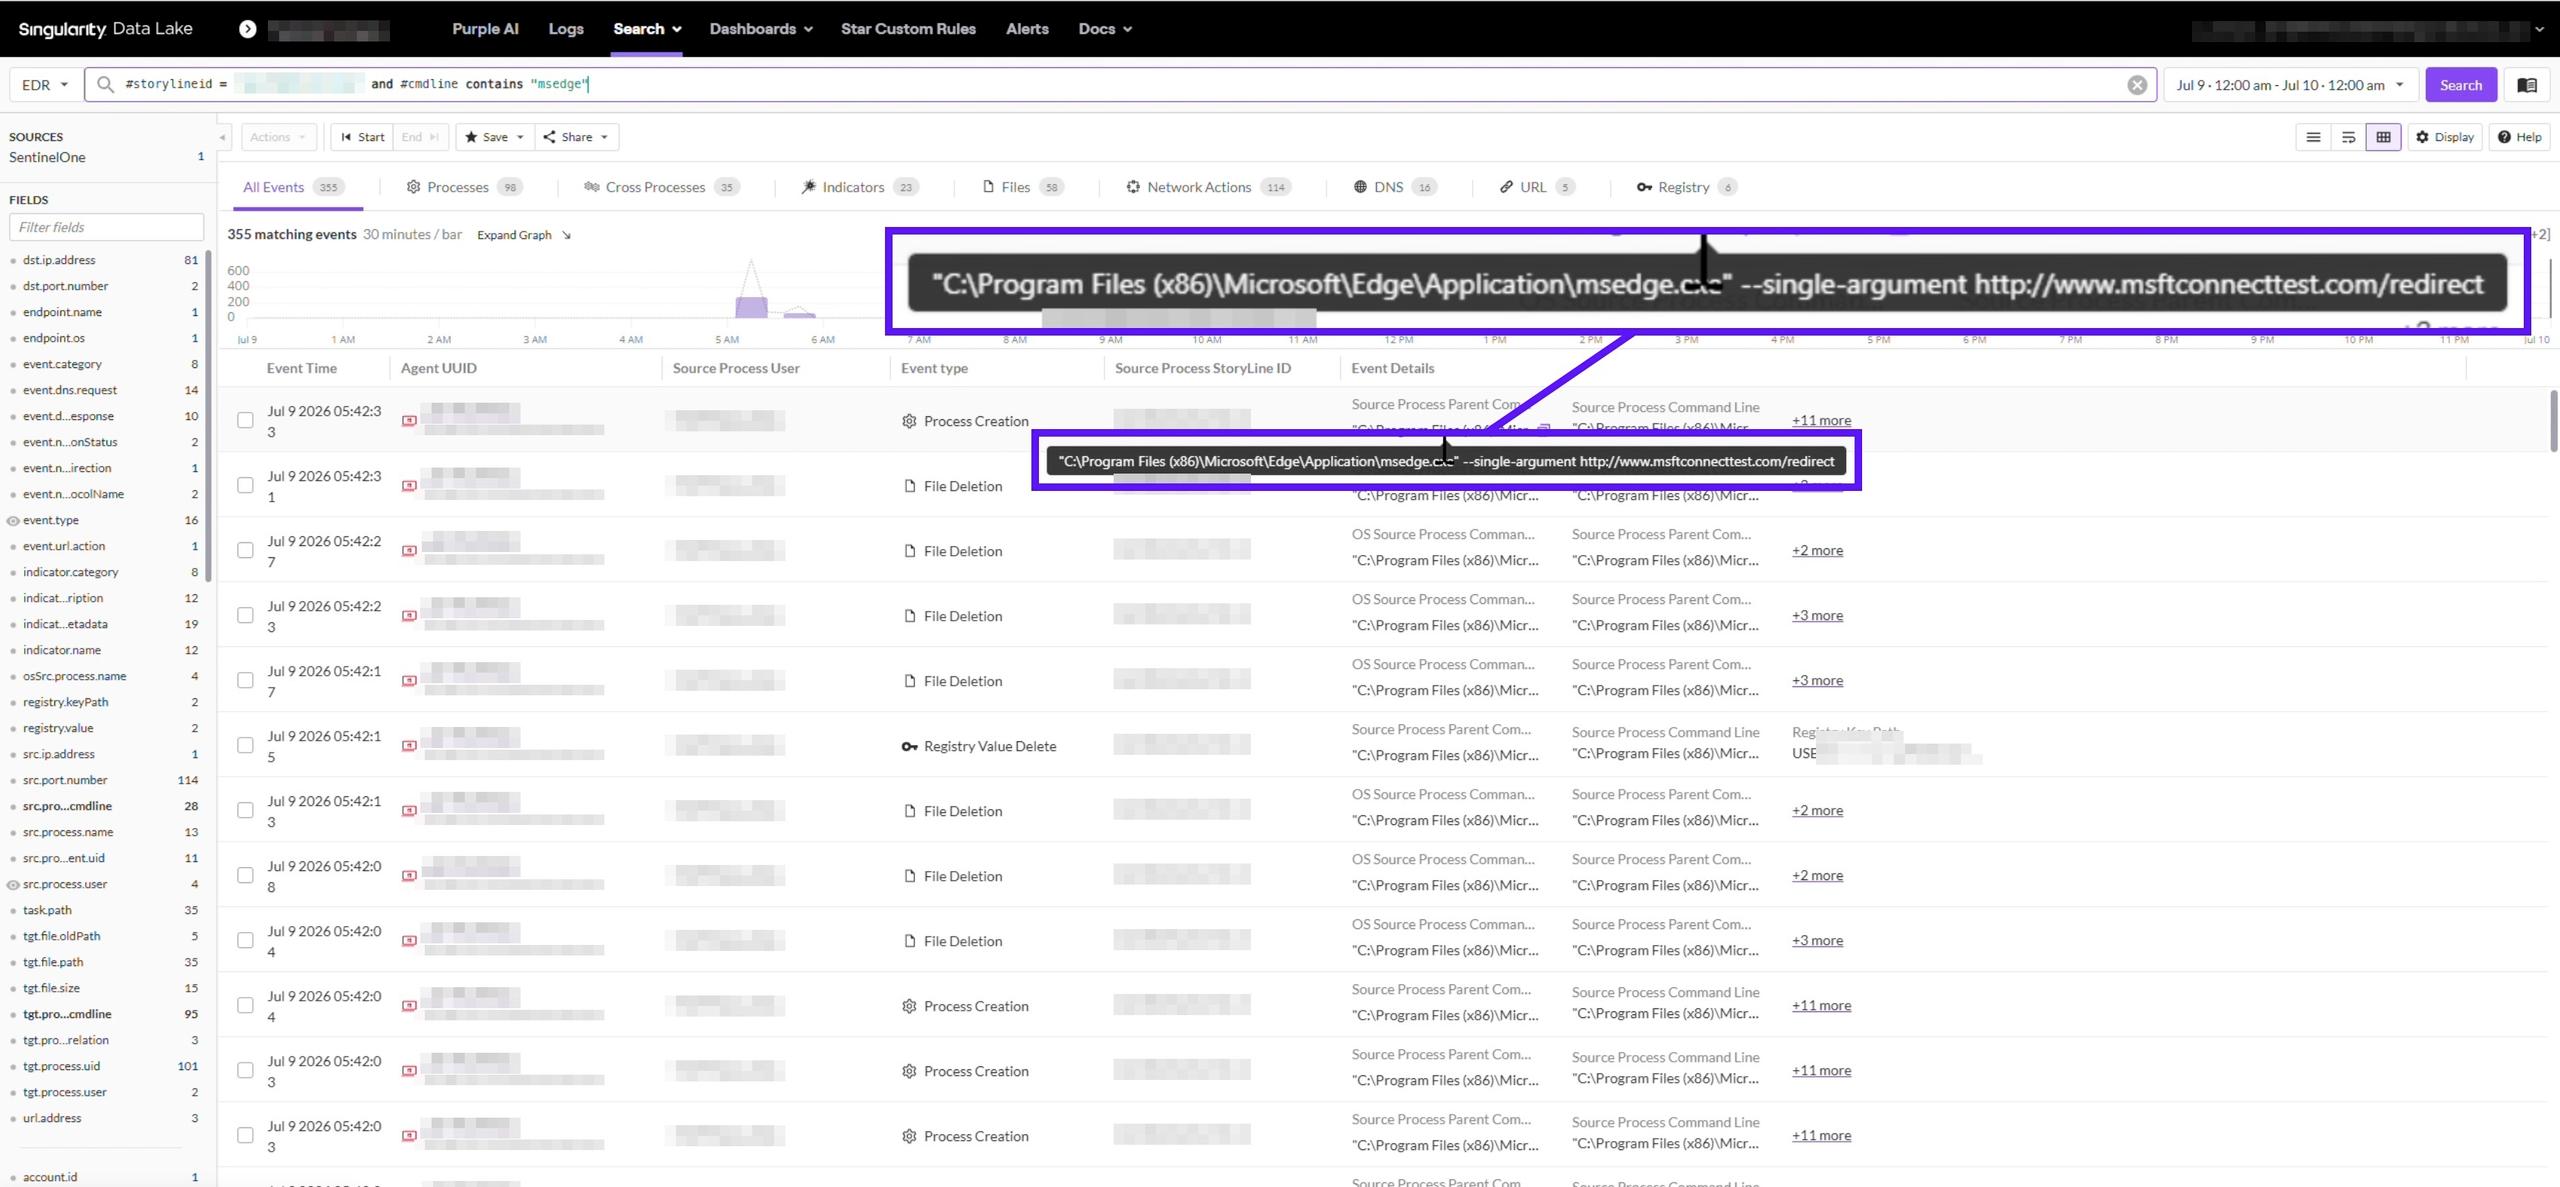
Task: Check the first Process Creation row checkbox
Action: [x=245, y=420]
